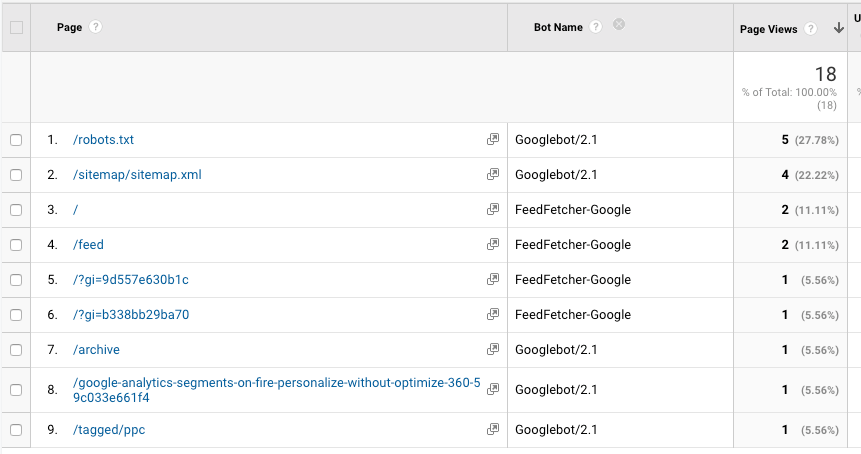Check the box for /robots.txt row
This screenshot has width=861, height=454.
click(15, 140)
